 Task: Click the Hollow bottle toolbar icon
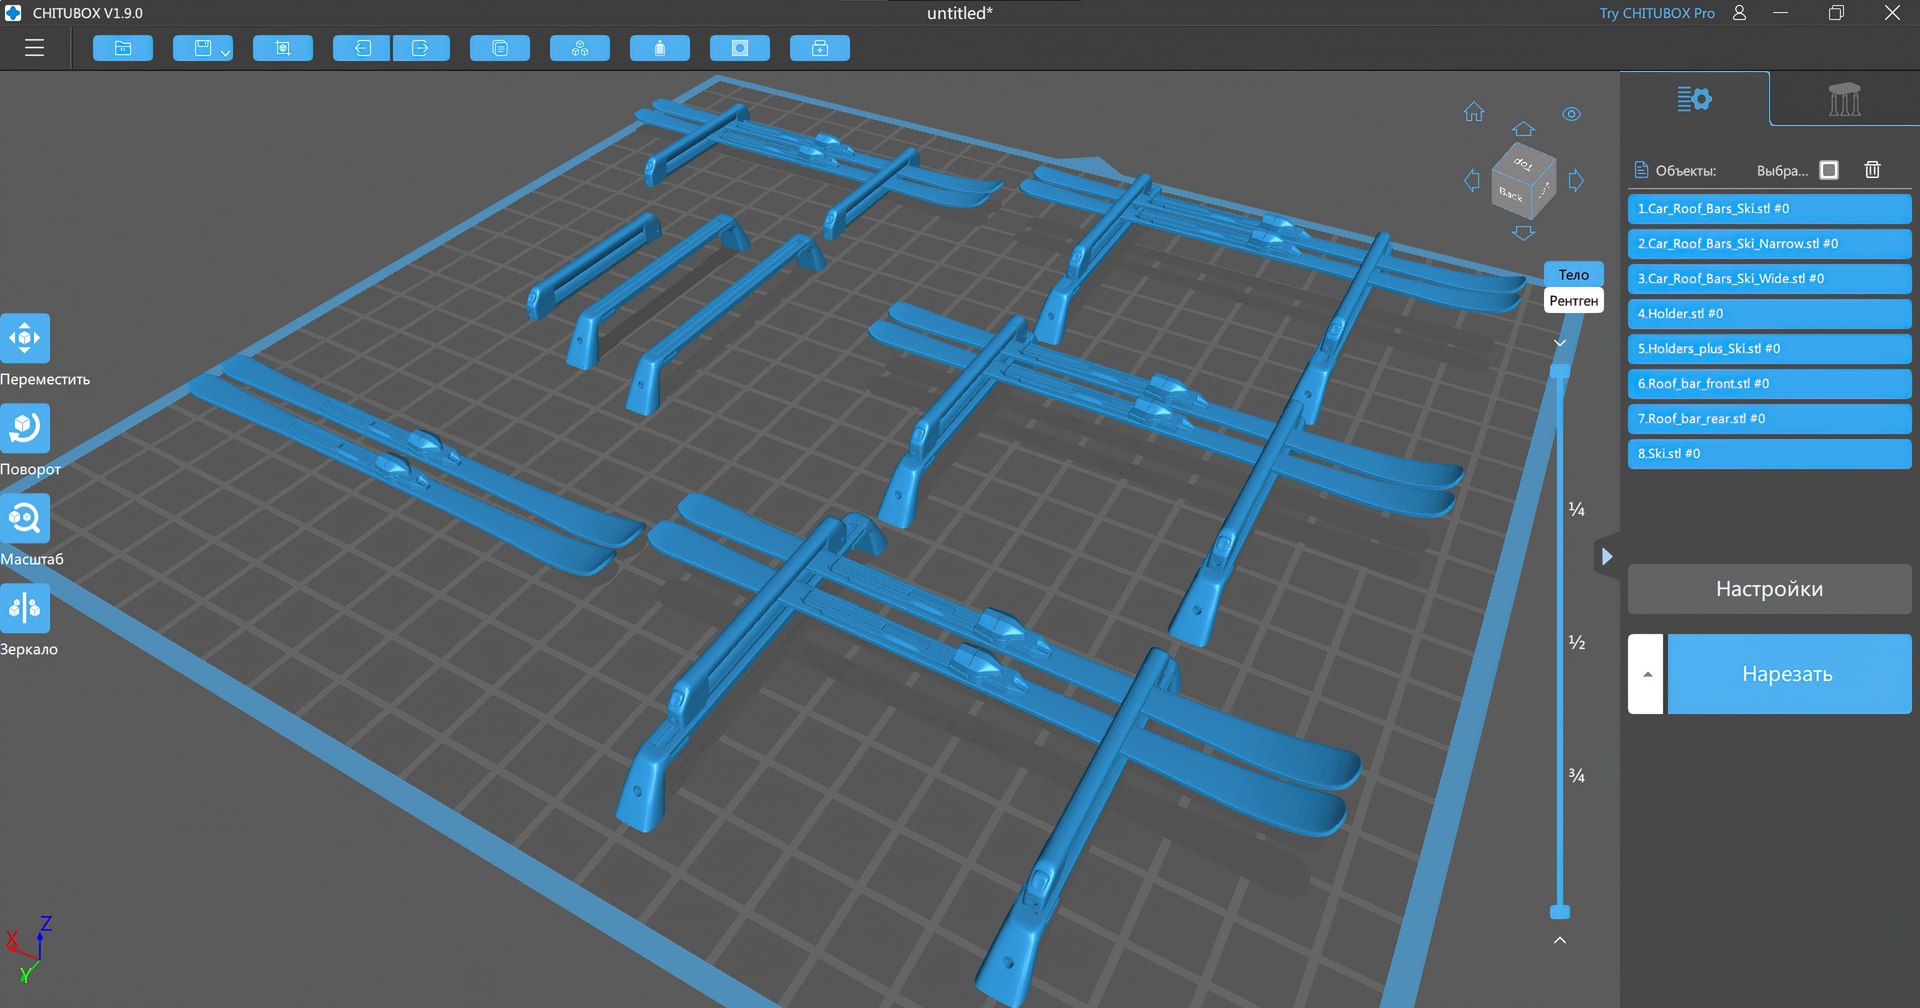(660, 48)
